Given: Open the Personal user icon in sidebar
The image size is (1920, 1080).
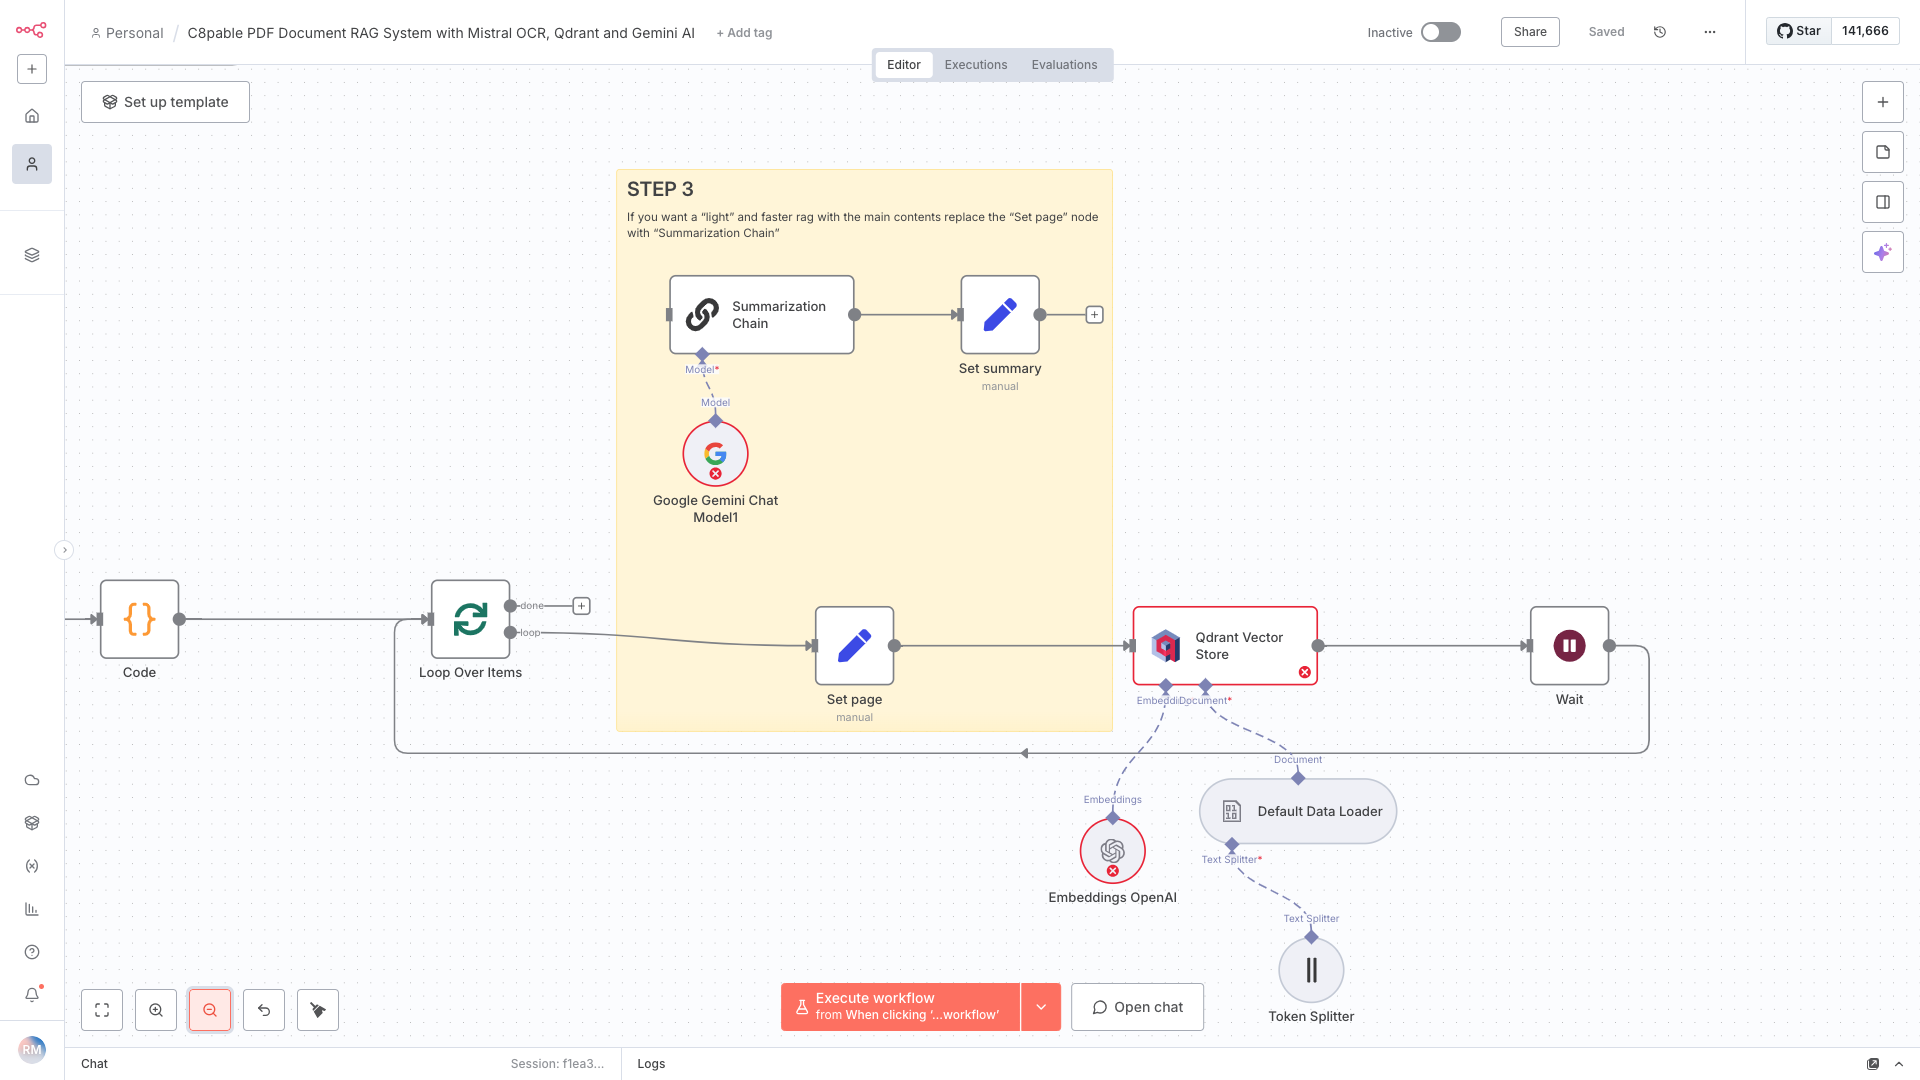Looking at the screenshot, I should [32, 164].
